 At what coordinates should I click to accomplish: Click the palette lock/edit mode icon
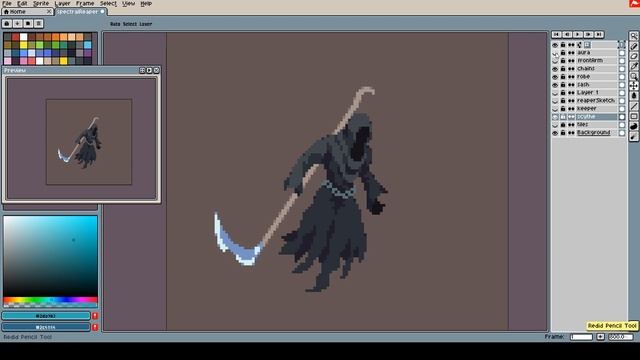[7, 24]
